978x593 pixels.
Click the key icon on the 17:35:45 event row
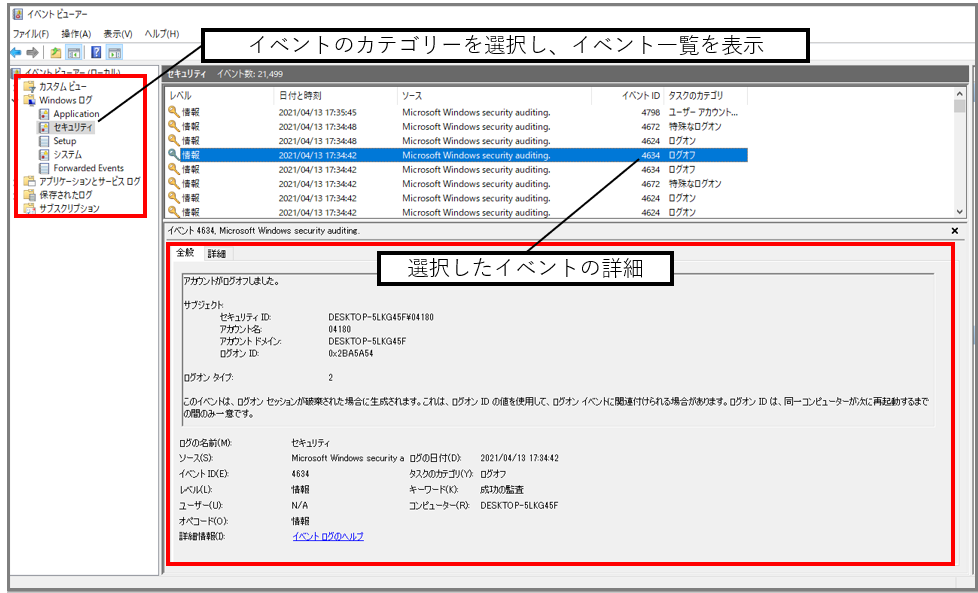[173, 112]
